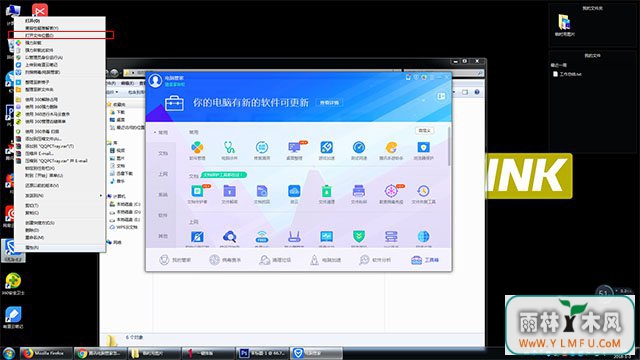Open Windows Start button on taskbar
Image resolution: width=640 pixels, height=360 pixels.
9,353
